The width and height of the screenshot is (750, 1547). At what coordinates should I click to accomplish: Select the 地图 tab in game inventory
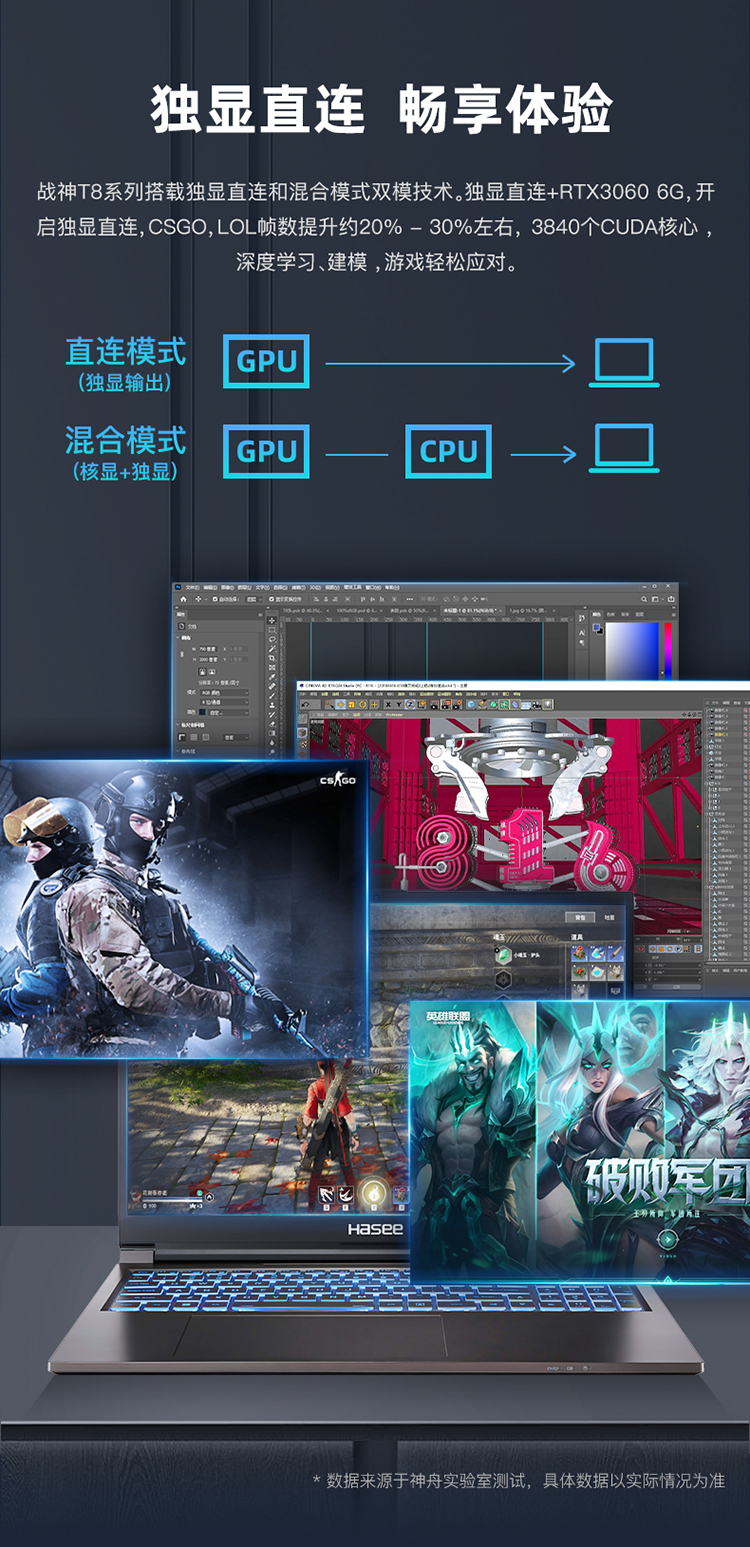pos(609,917)
